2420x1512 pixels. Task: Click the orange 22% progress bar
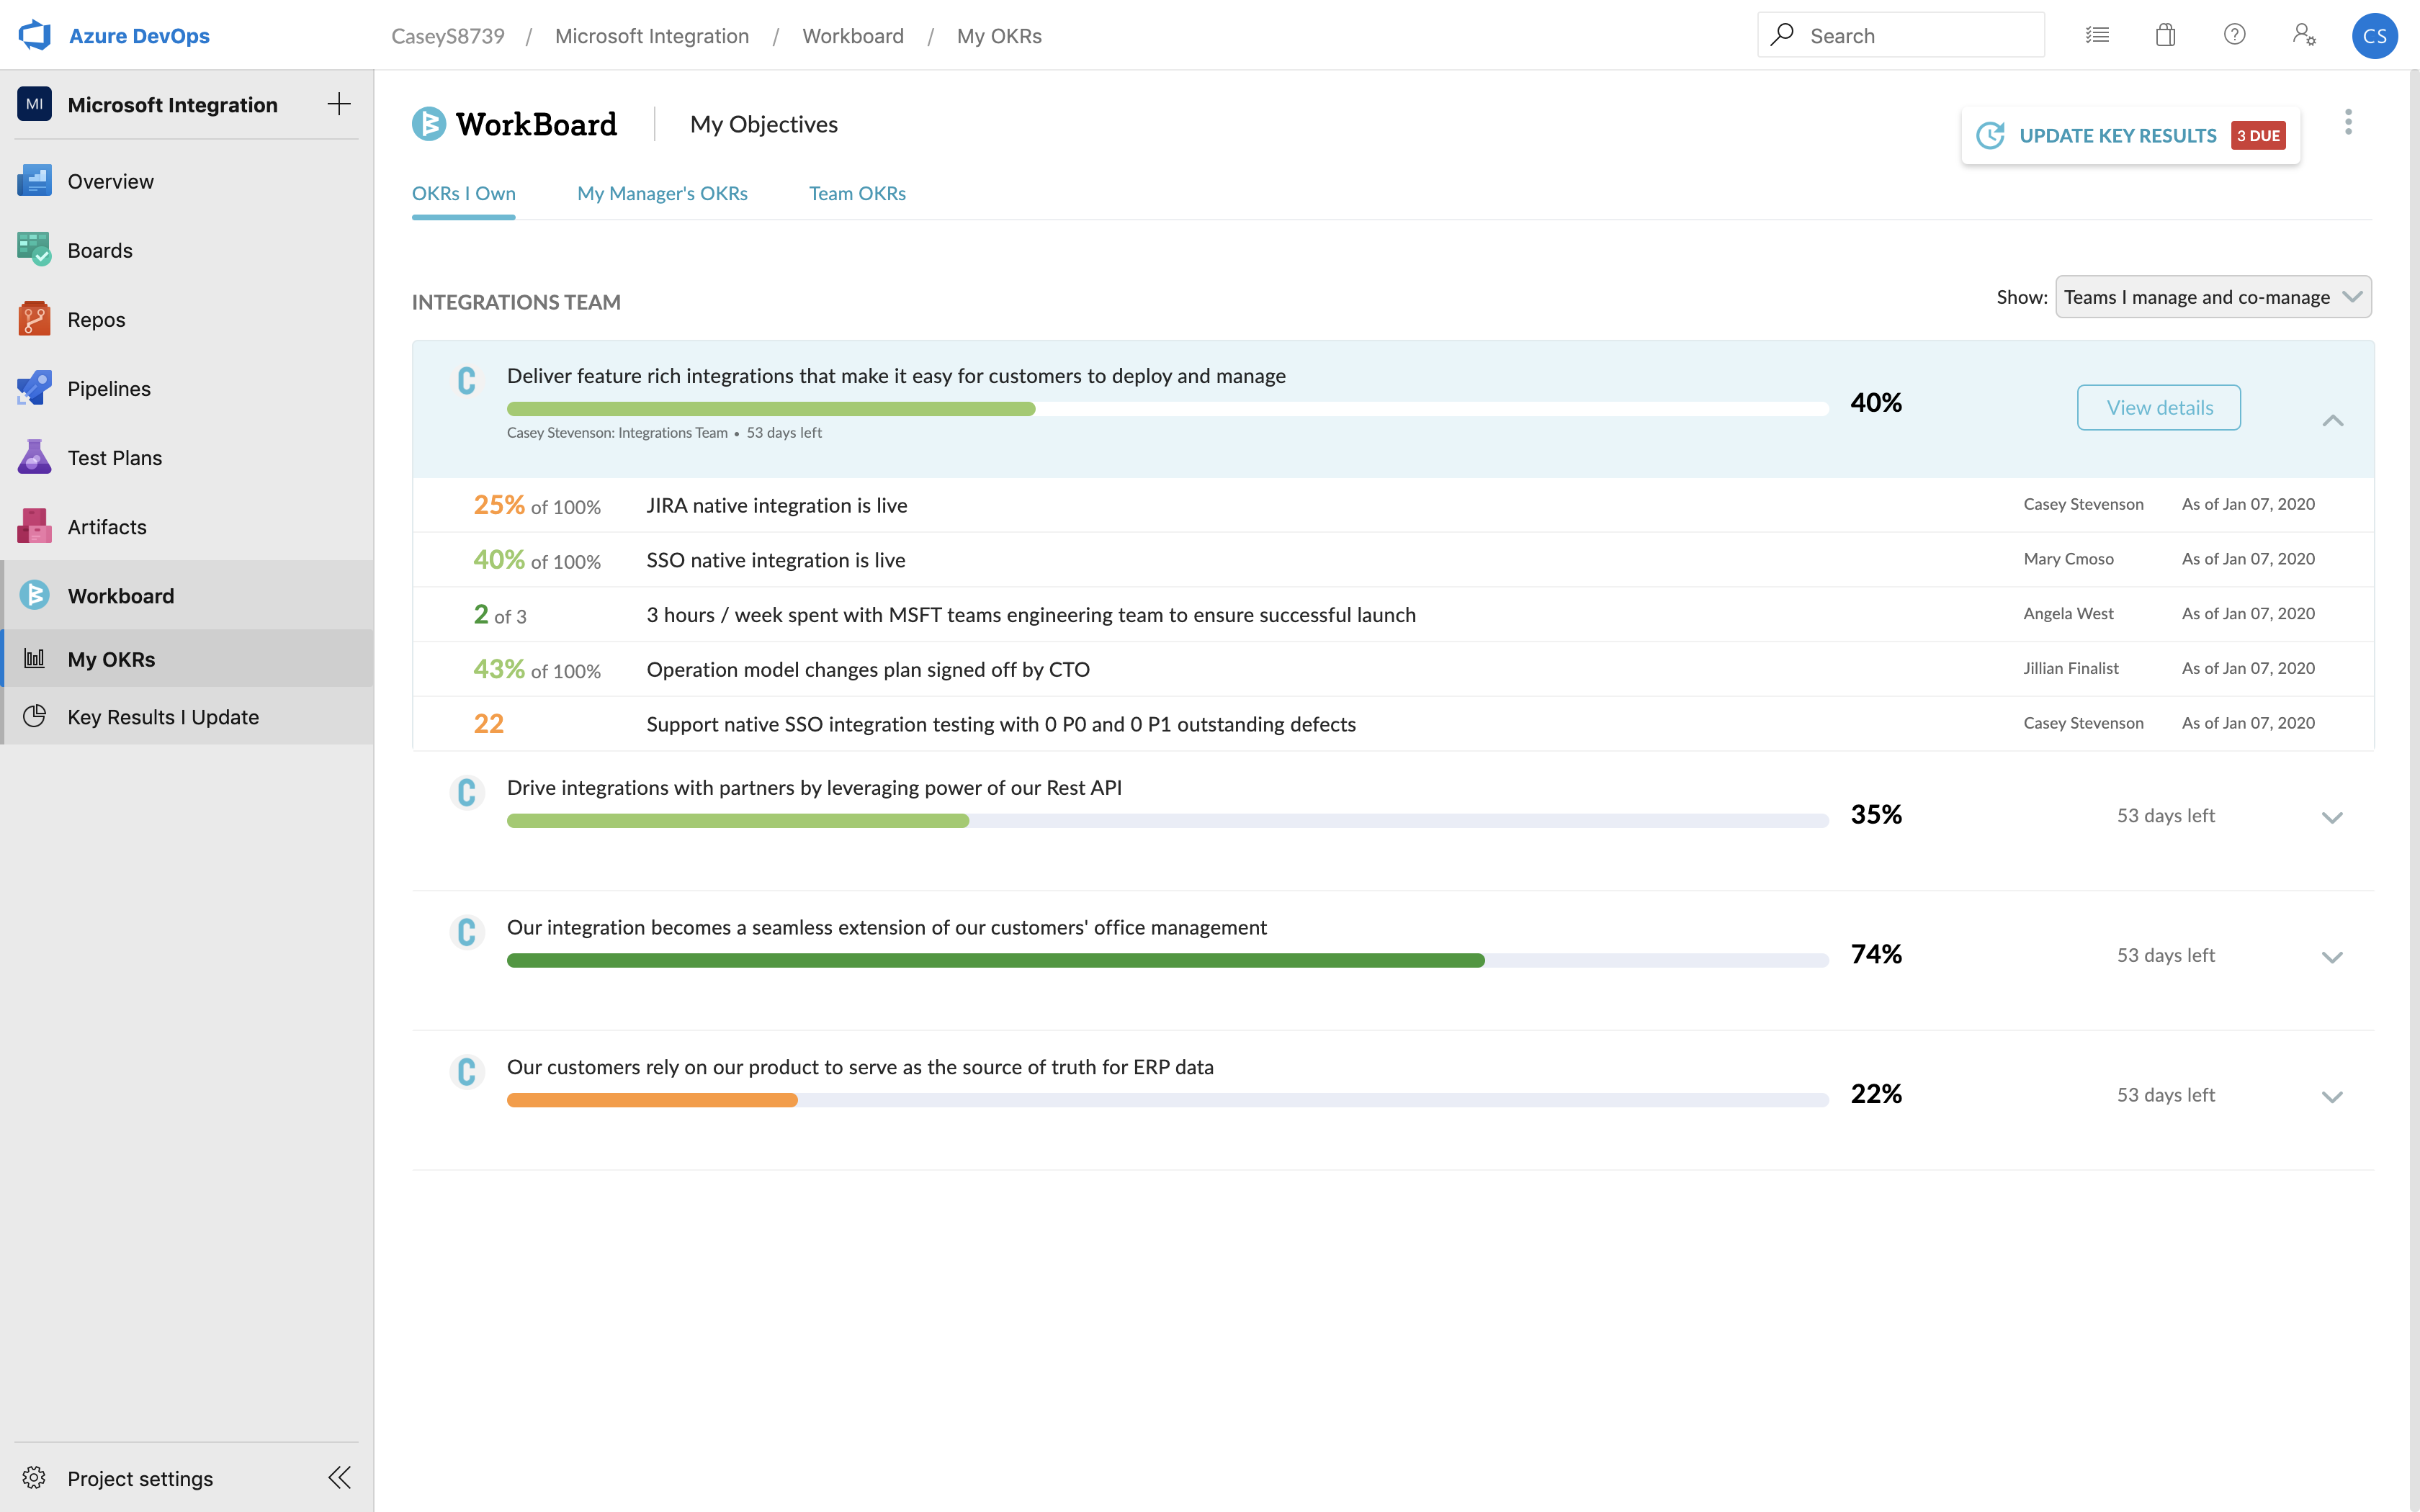coord(652,1100)
